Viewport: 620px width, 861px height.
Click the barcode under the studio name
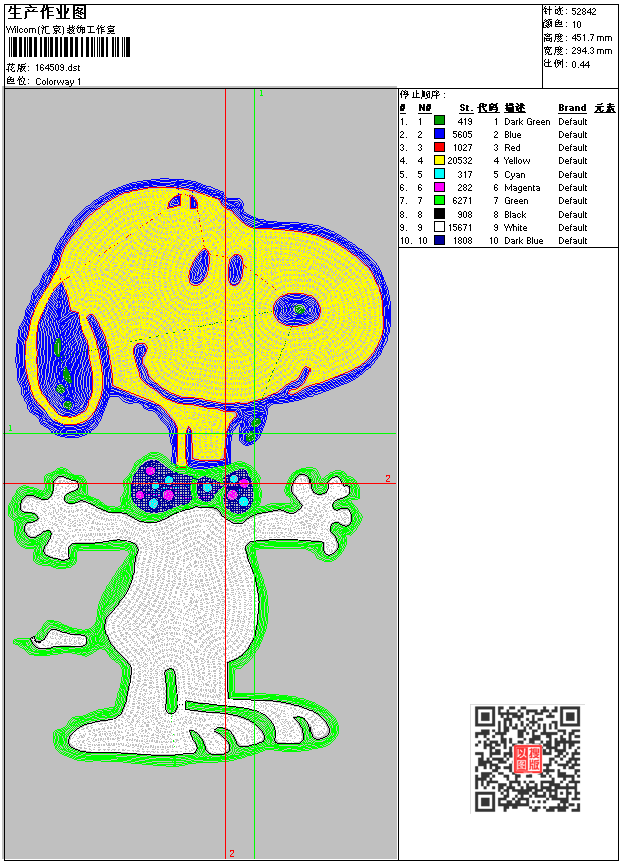pos(69,47)
